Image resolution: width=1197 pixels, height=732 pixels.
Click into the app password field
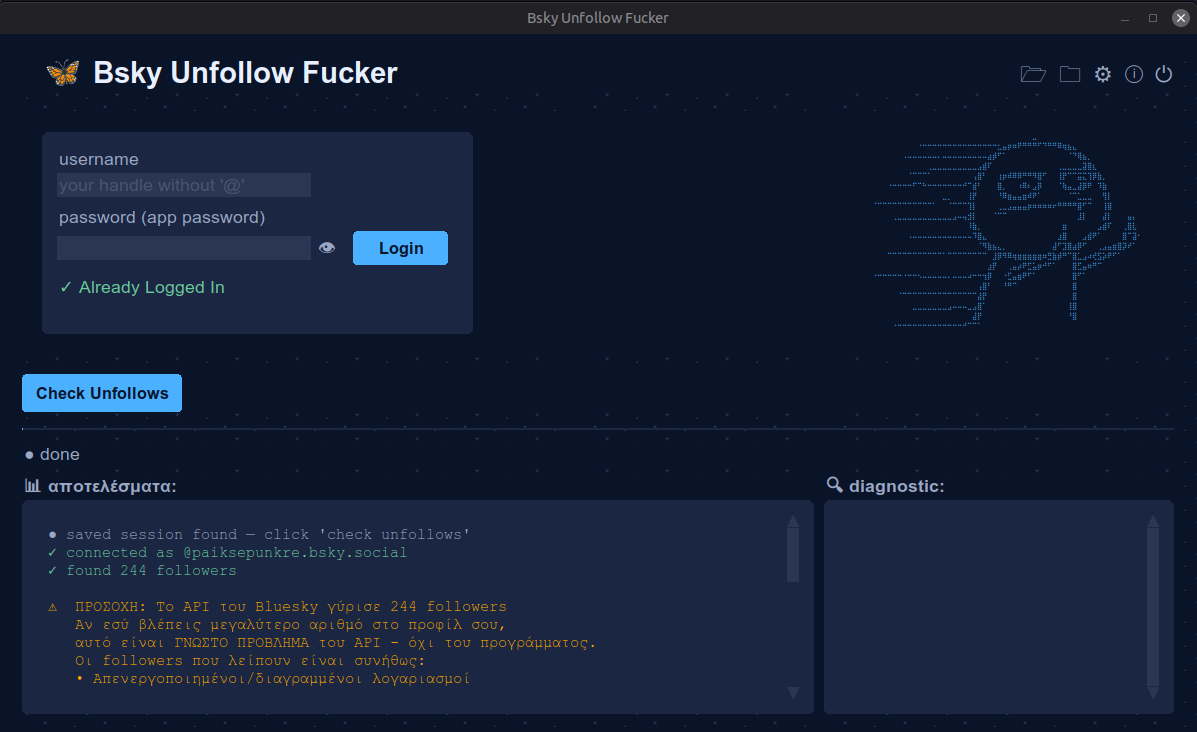pos(184,248)
